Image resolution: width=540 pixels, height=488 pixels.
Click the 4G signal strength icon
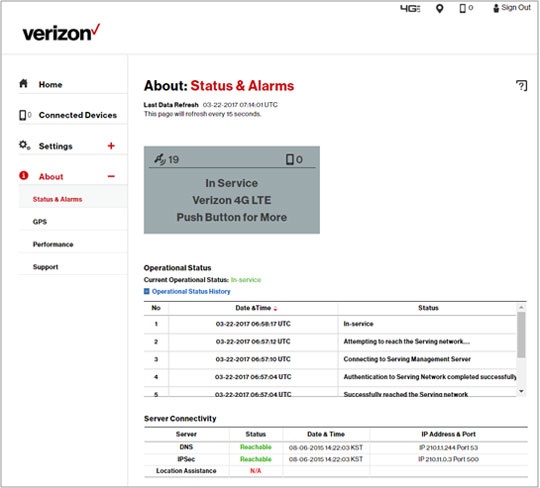pos(410,9)
